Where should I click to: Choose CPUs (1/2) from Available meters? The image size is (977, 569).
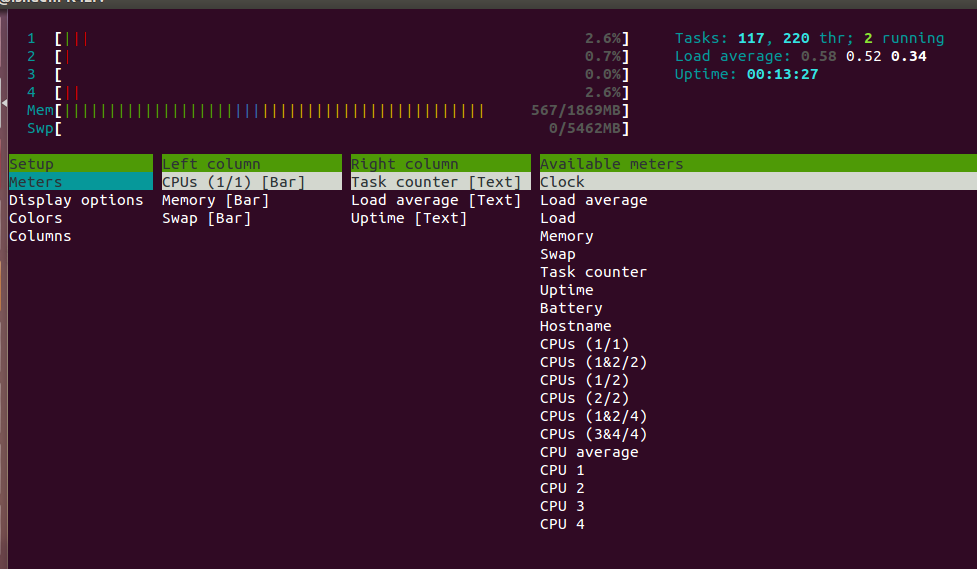584,380
